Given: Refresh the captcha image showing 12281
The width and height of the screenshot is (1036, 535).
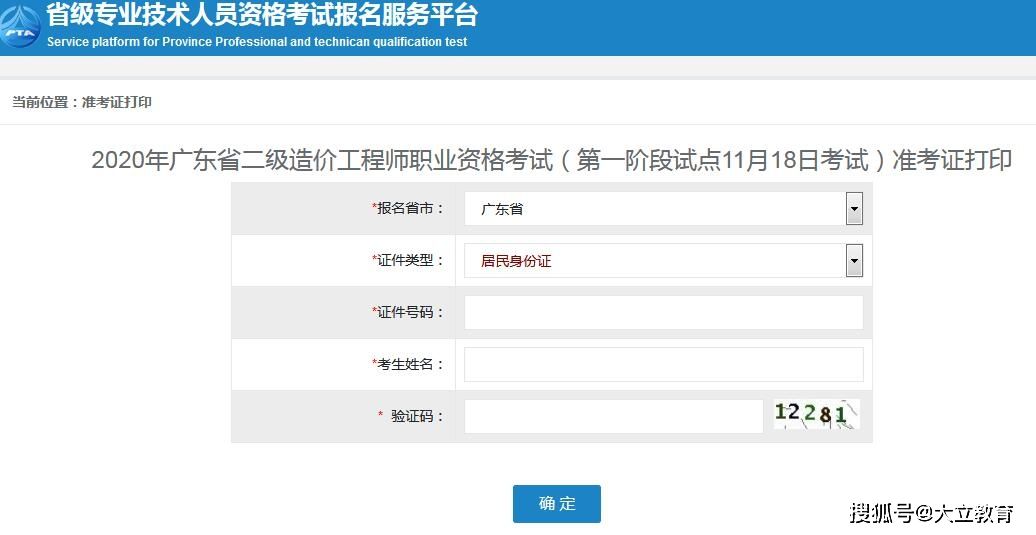Looking at the screenshot, I should (816, 414).
